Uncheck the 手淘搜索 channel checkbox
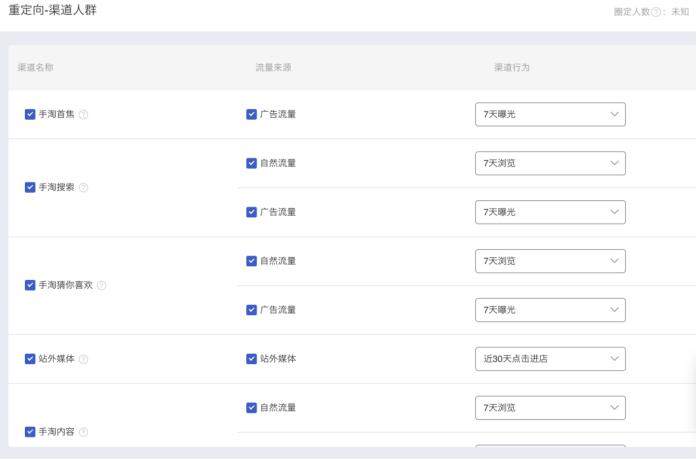Image resolution: width=697 pixels, height=460 pixels. click(30, 188)
